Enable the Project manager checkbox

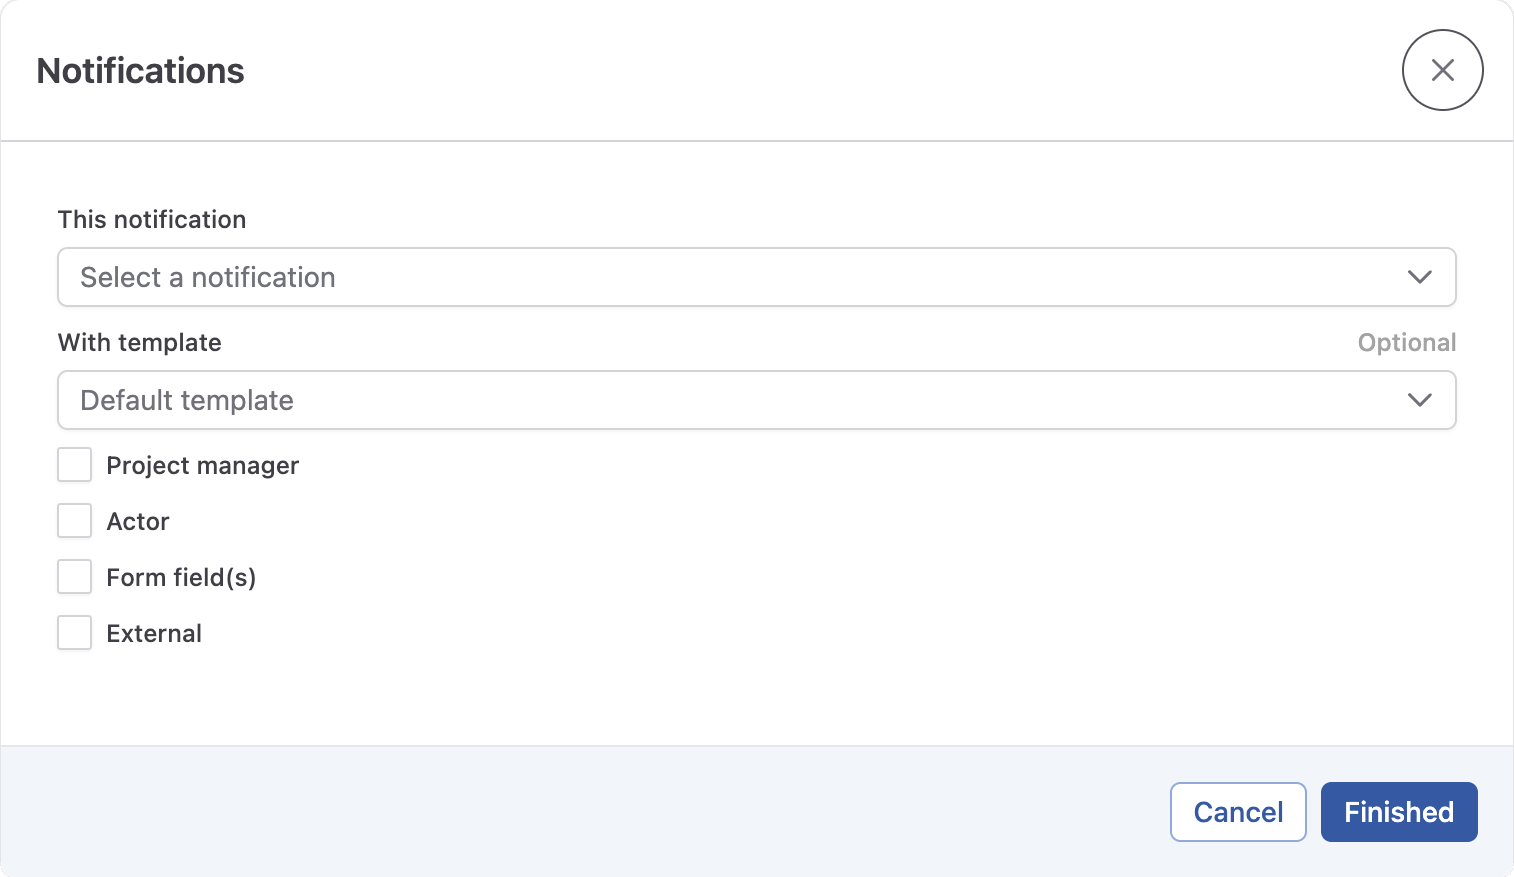pyautogui.click(x=74, y=464)
